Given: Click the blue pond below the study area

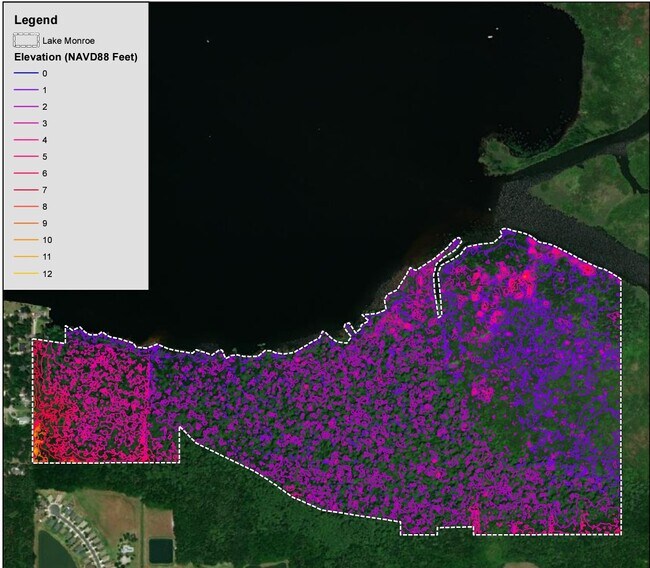Looking at the screenshot, I should tap(160, 550).
